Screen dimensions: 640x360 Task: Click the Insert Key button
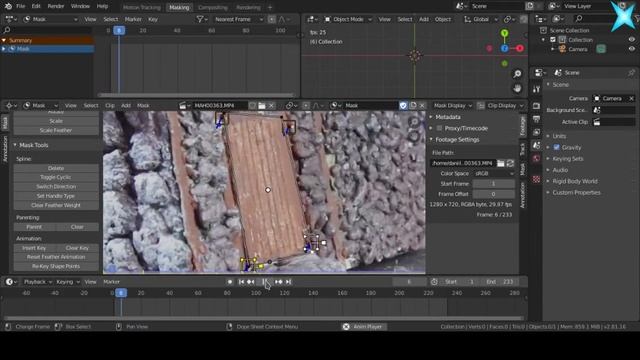pyautogui.click(x=34, y=248)
